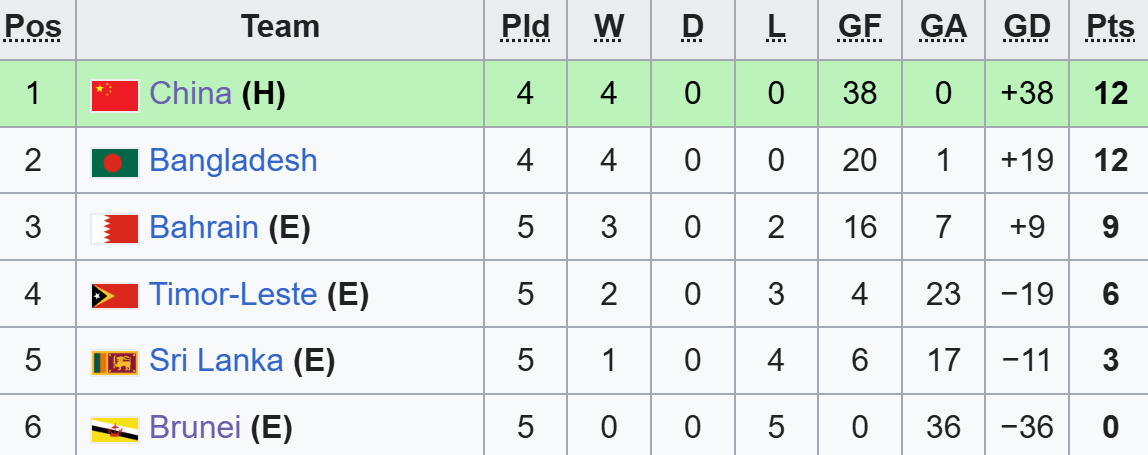Click the Pld column header abbreviation

[x=525, y=27]
